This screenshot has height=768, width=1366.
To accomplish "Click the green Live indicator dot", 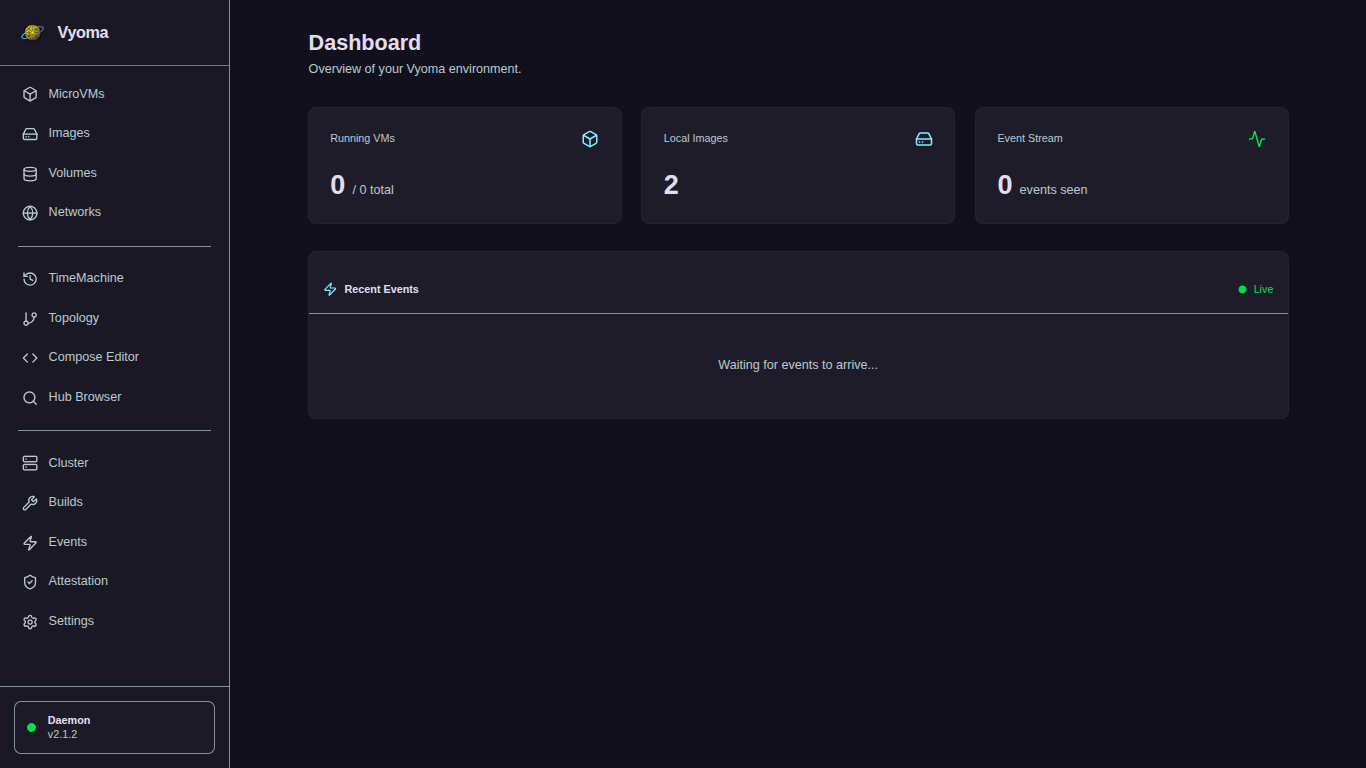I will pos(1242,289).
